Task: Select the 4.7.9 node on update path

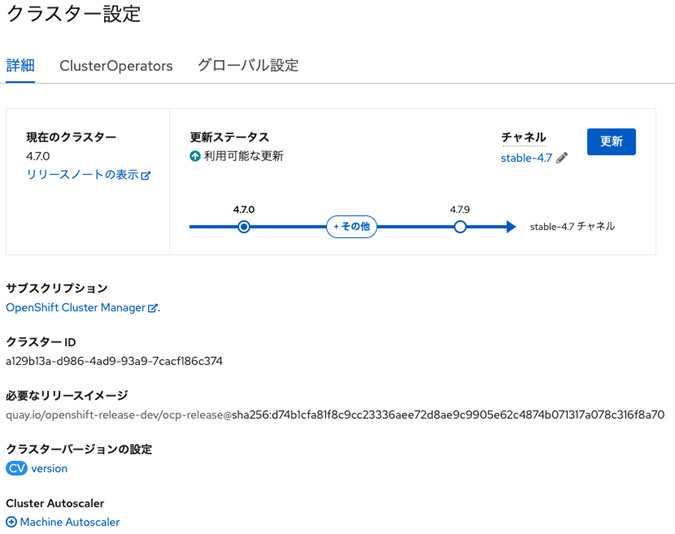Action: coord(460,227)
